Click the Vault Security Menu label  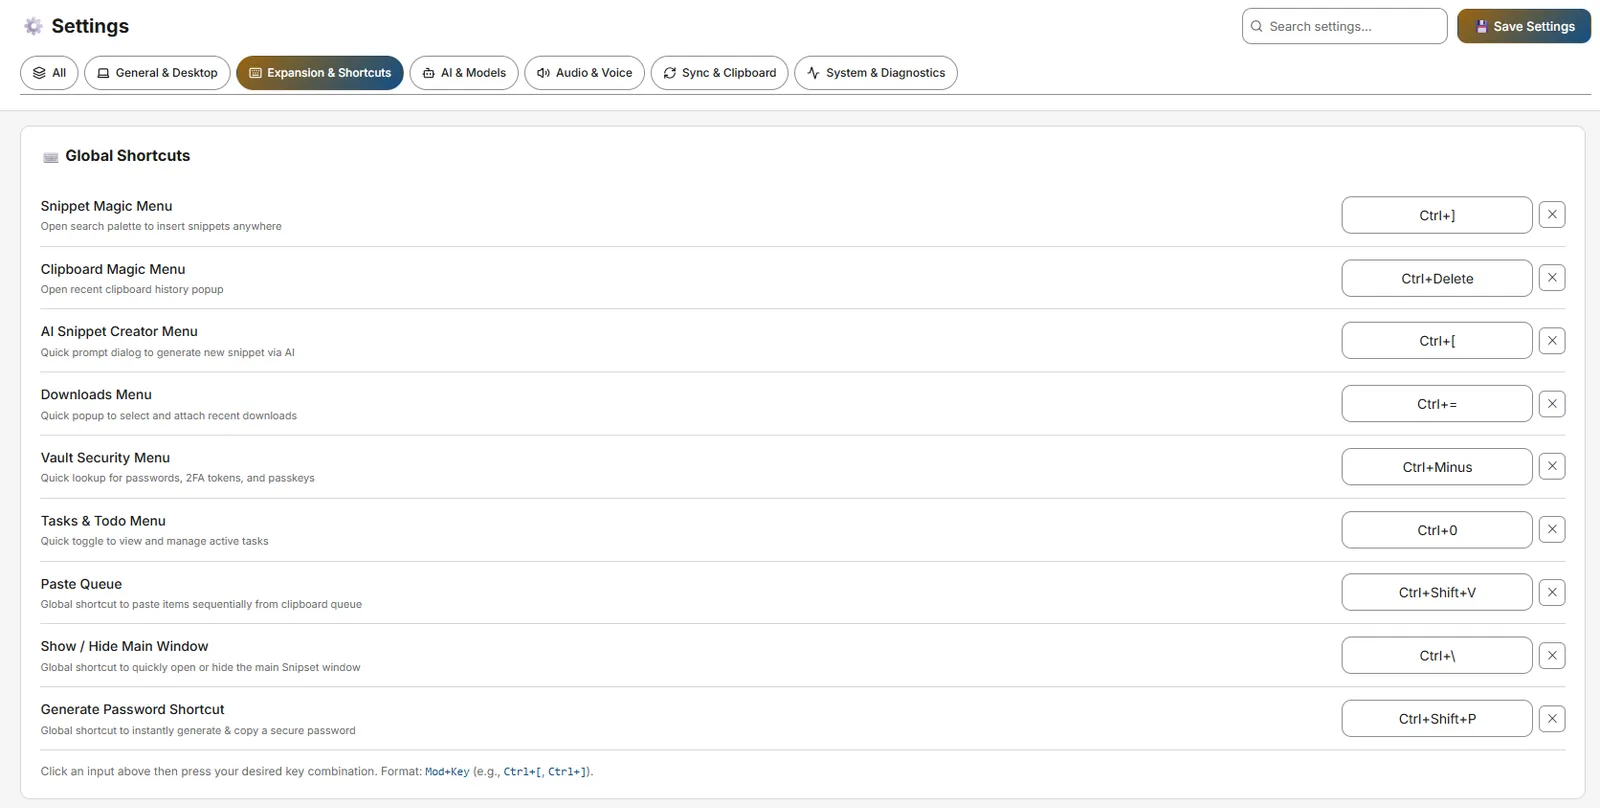click(x=105, y=457)
